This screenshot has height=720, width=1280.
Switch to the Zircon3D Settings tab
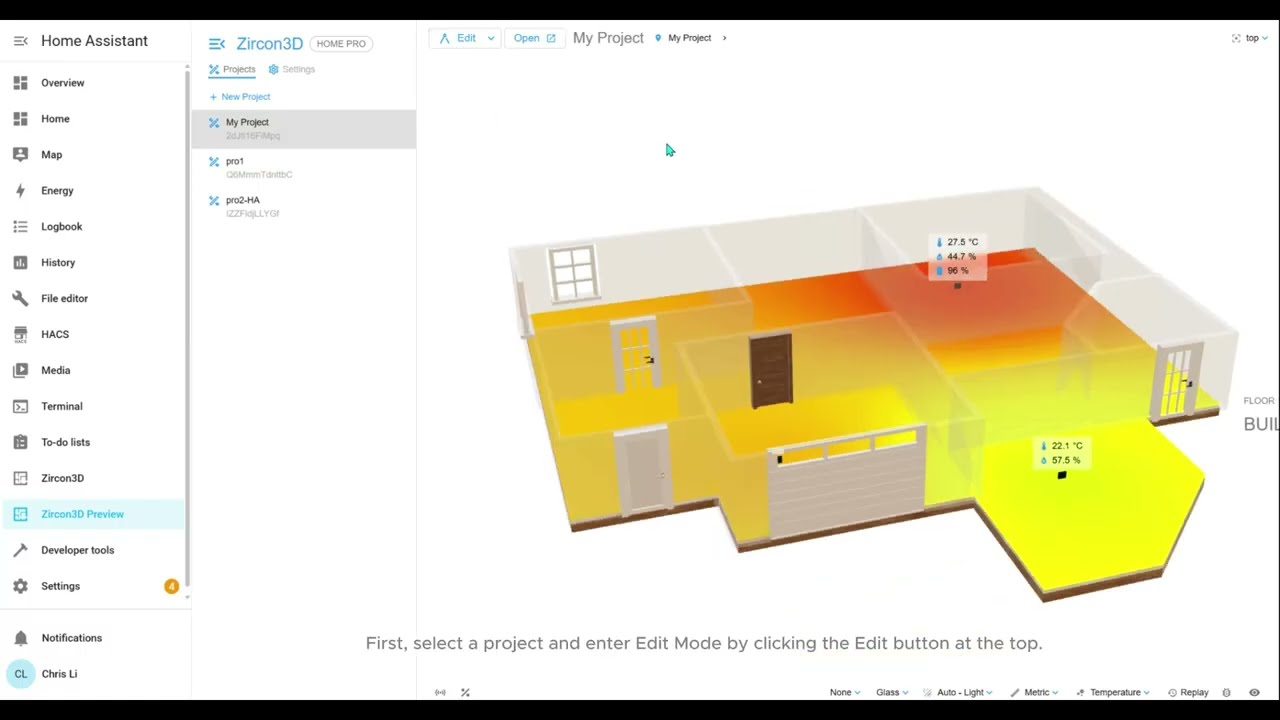click(x=292, y=69)
